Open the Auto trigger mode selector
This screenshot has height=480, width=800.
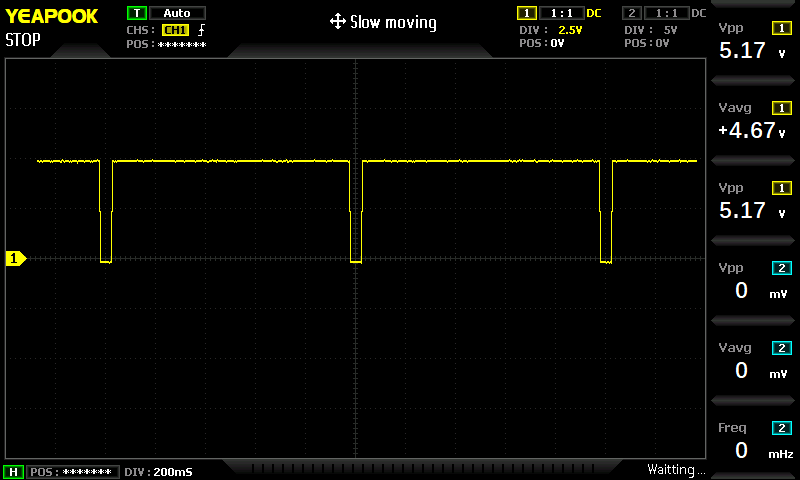point(177,13)
